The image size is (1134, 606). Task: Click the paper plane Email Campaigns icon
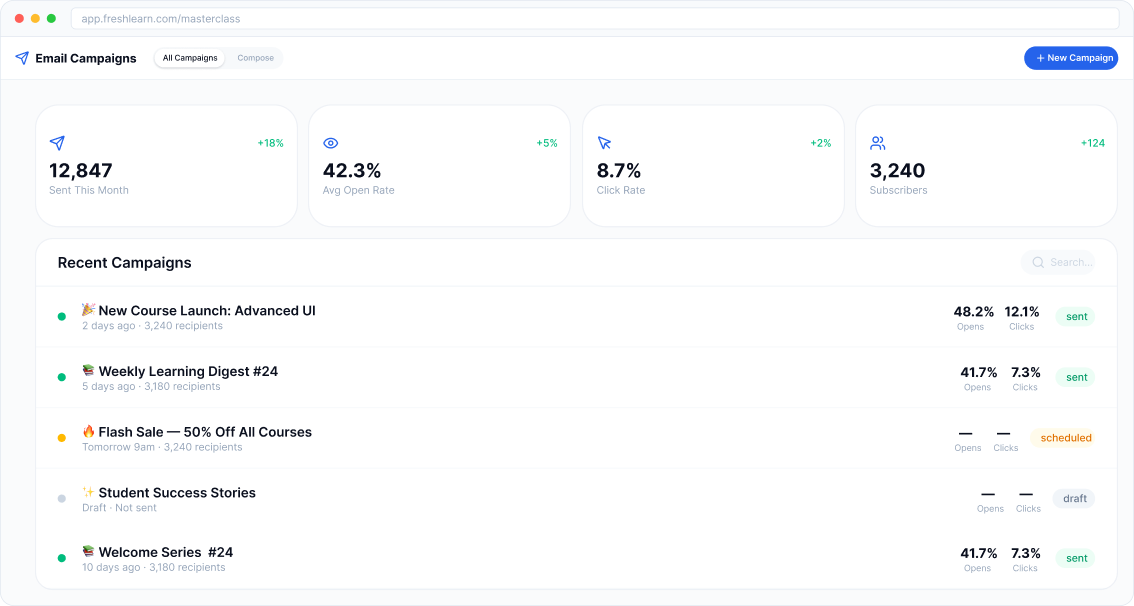pos(22,58)
